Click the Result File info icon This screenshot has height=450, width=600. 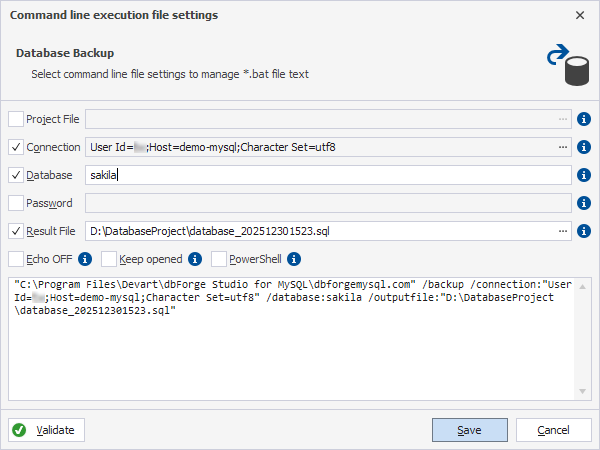click(x=584, y=231)
